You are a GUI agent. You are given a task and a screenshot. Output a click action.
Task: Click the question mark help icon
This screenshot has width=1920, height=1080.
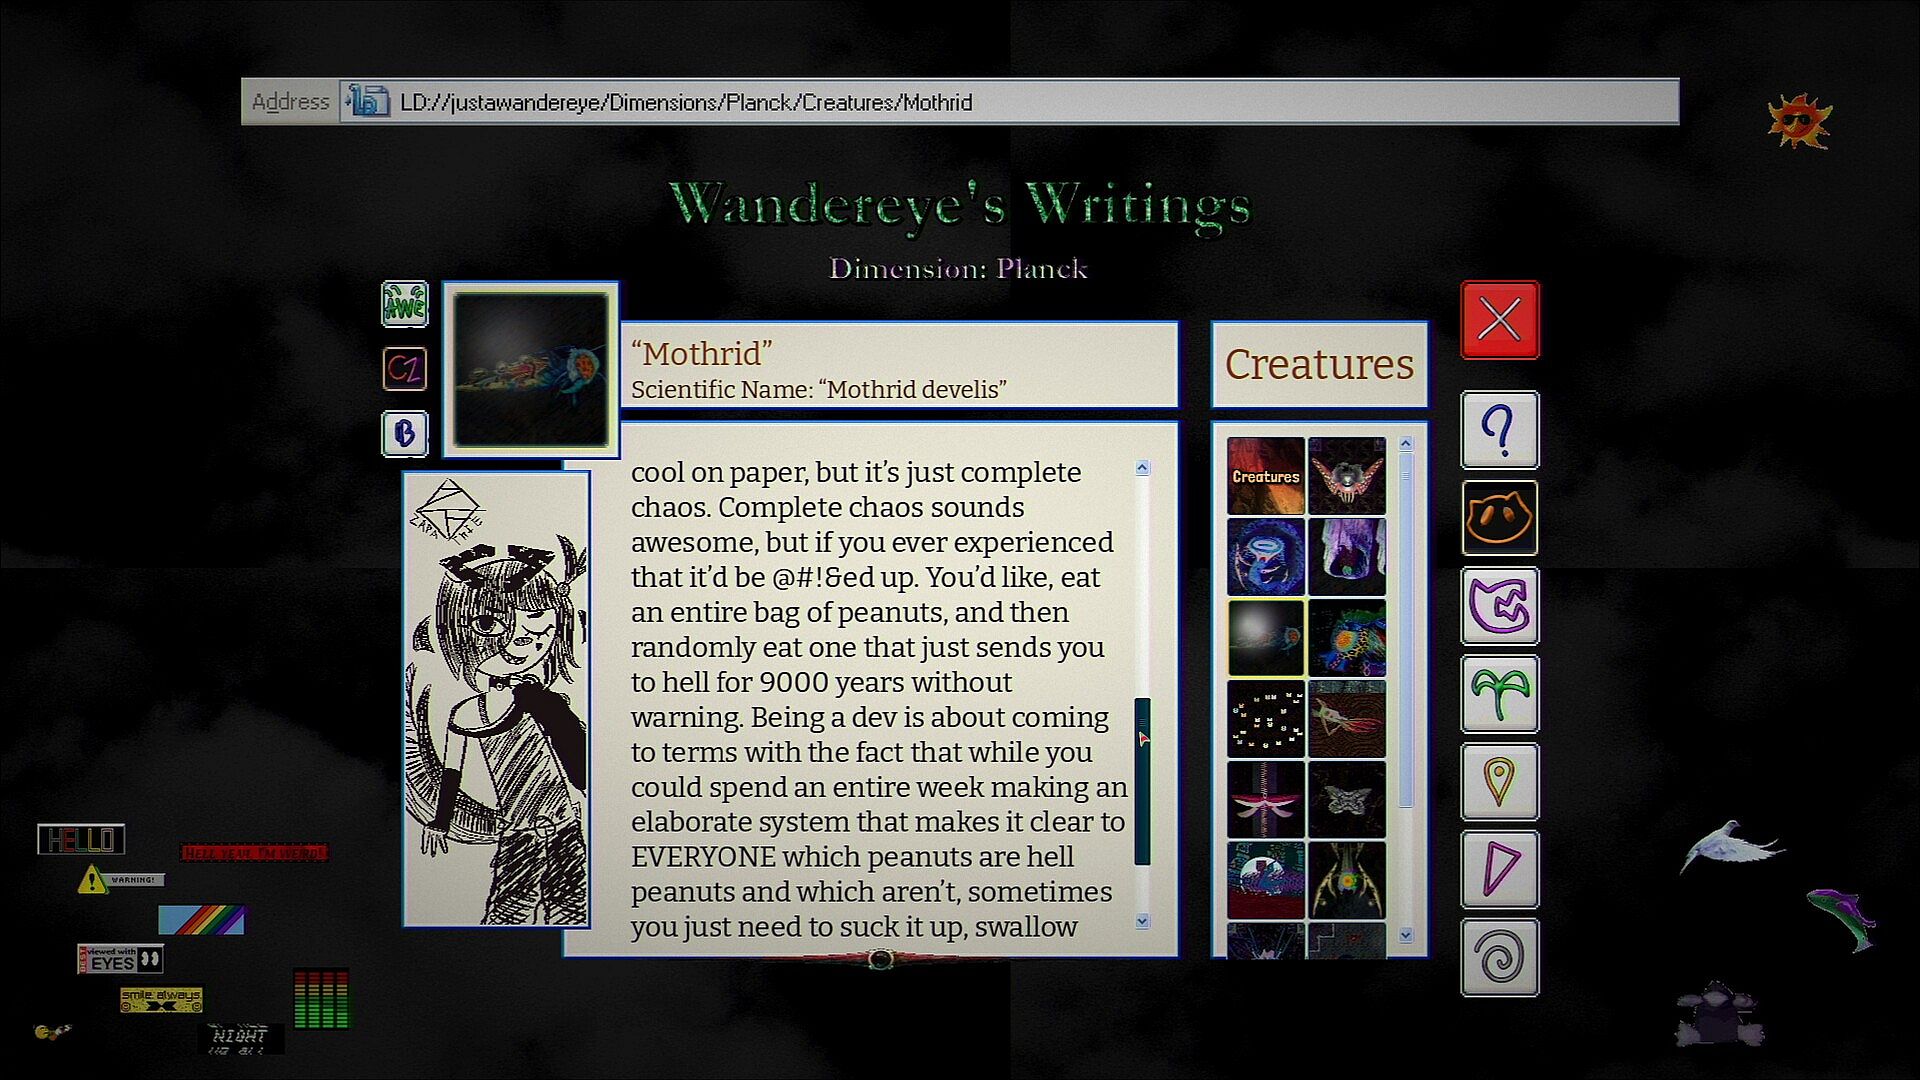[1499, 430]
